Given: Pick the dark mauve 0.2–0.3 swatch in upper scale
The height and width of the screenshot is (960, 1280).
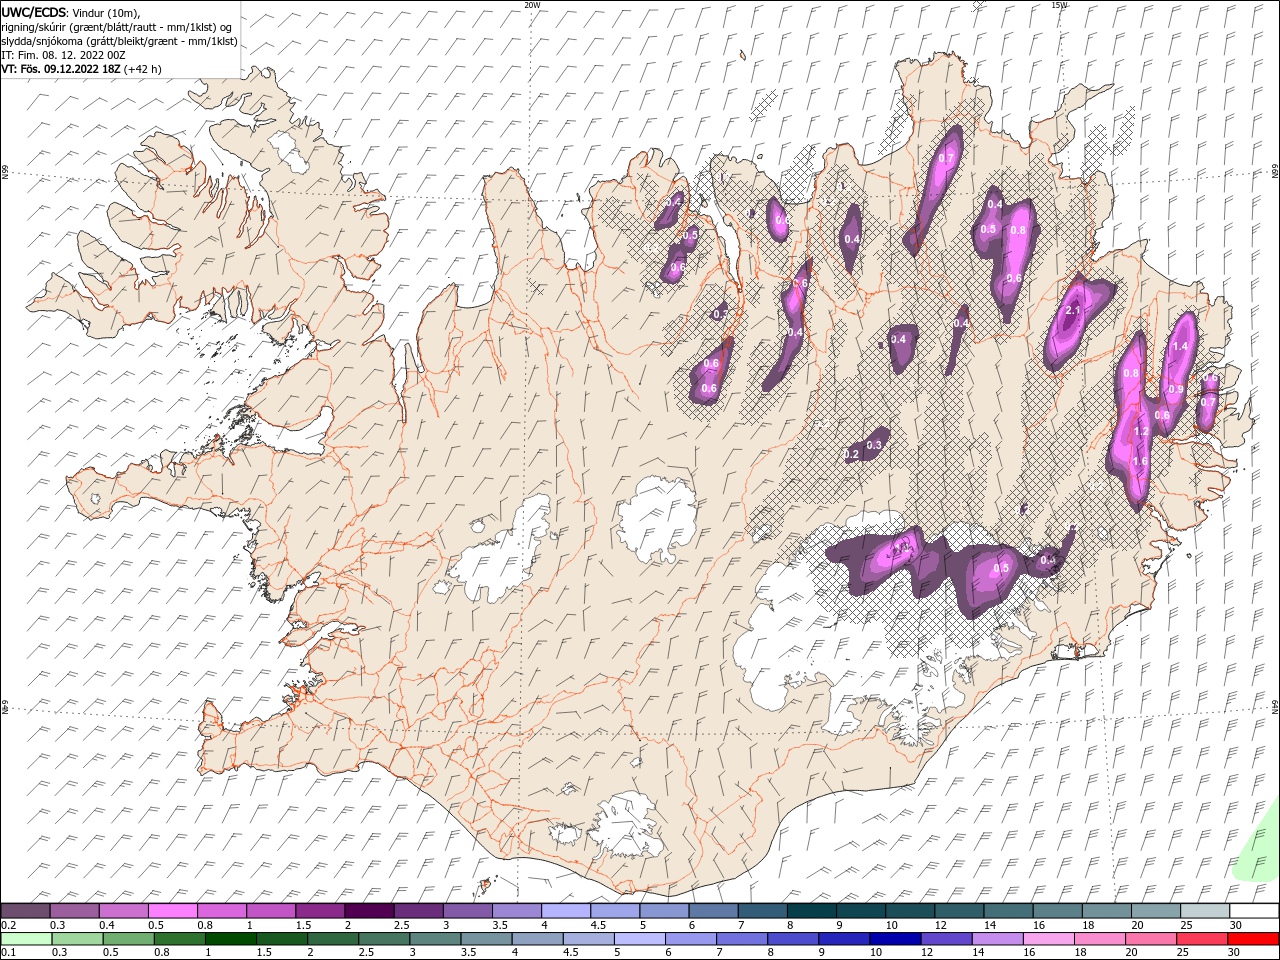Looking at the screenshot, I should (x=25, y=911).
